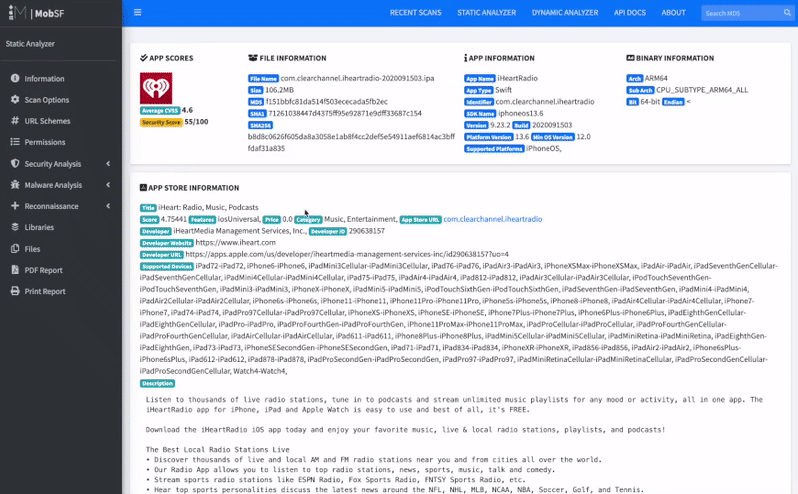Open API Docs in top navigation
The width and height of the screenshot is (798, 494).
click(630, 13)
